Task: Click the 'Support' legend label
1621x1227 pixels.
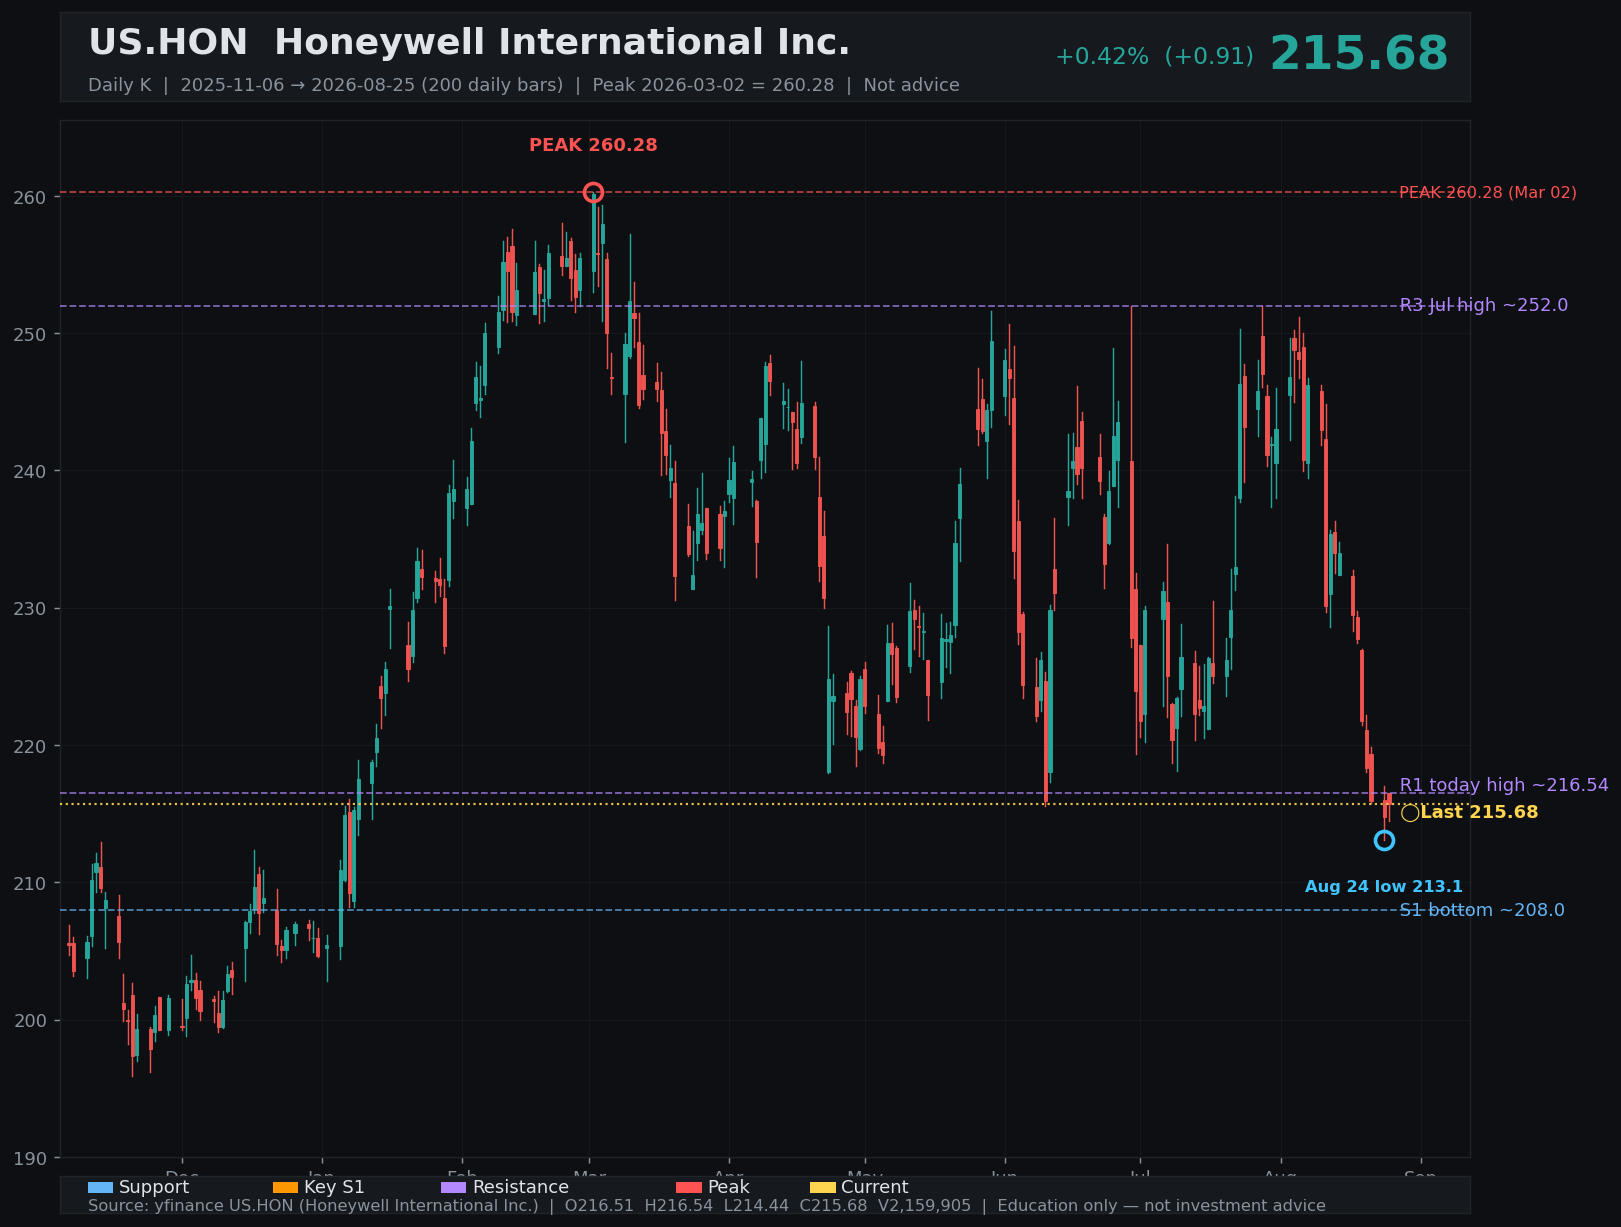Action: [x=154, y=1187]
